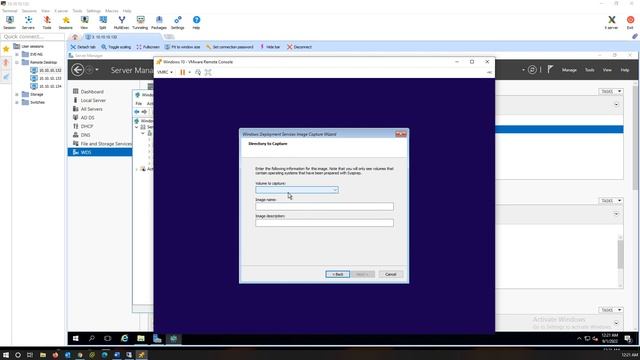The height and width of the screenshot is (360, 640).
Task: Click the remote Start button in Server taskbar
Action: [x=76, y=338]
